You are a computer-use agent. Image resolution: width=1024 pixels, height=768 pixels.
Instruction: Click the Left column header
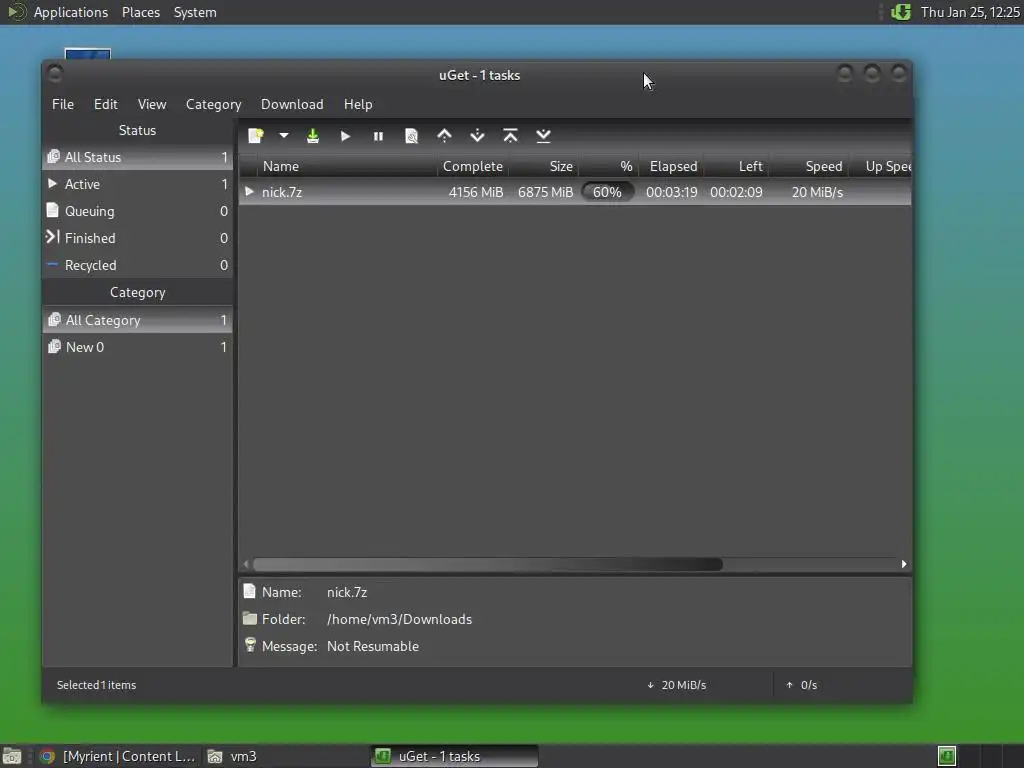coord(736,167)
